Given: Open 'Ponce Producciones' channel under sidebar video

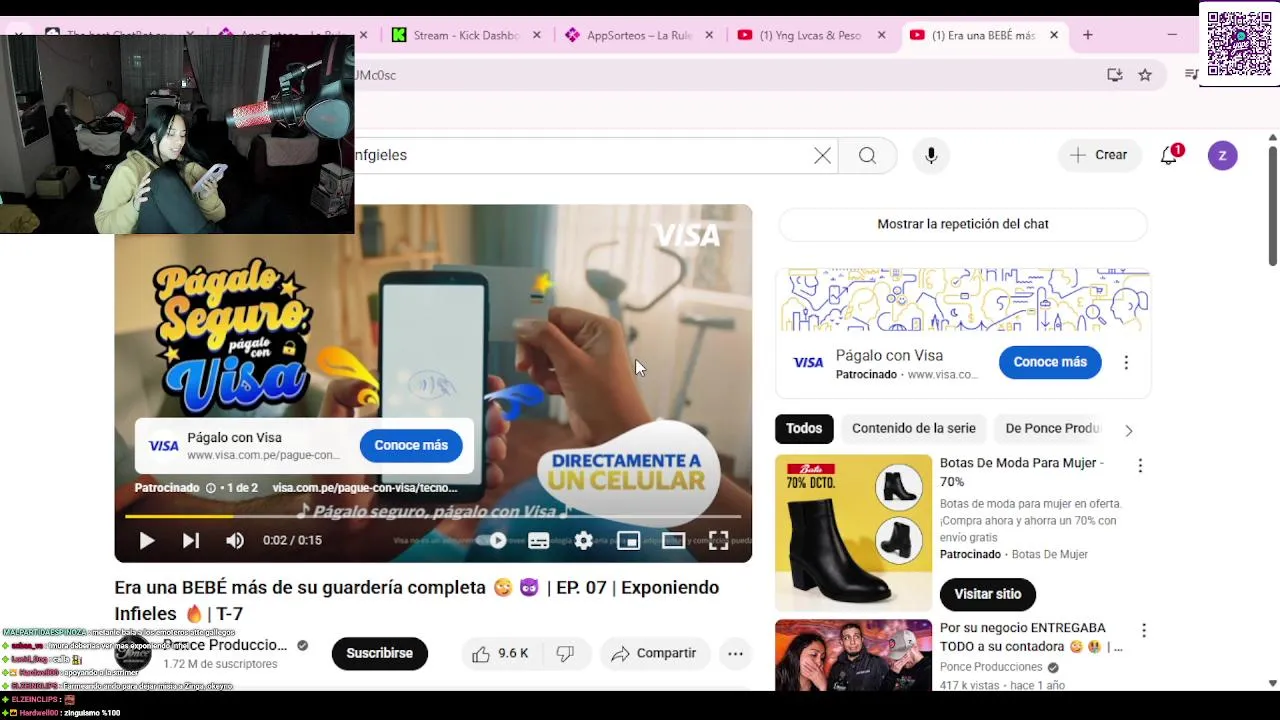Looking at the screenshot, I should click(x=991, y=667).
